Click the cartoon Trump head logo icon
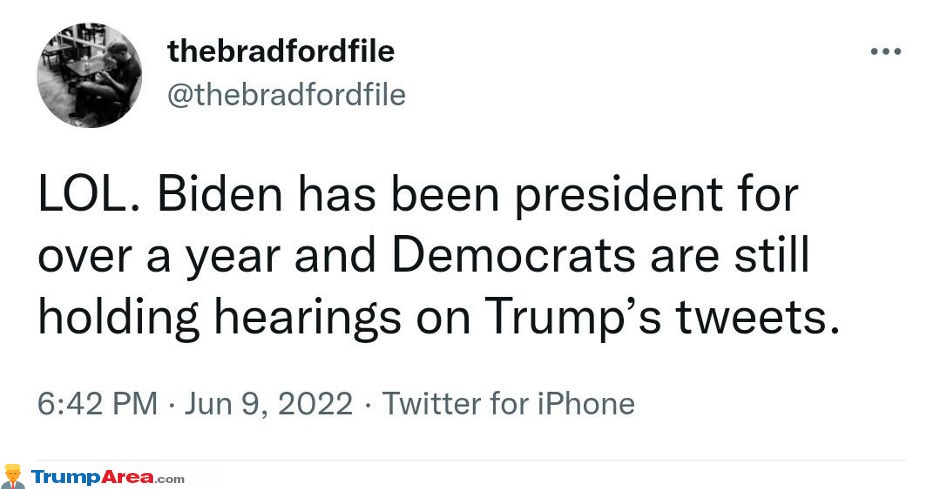The height and width of the screenshot is (489, 940). [13, 476]
